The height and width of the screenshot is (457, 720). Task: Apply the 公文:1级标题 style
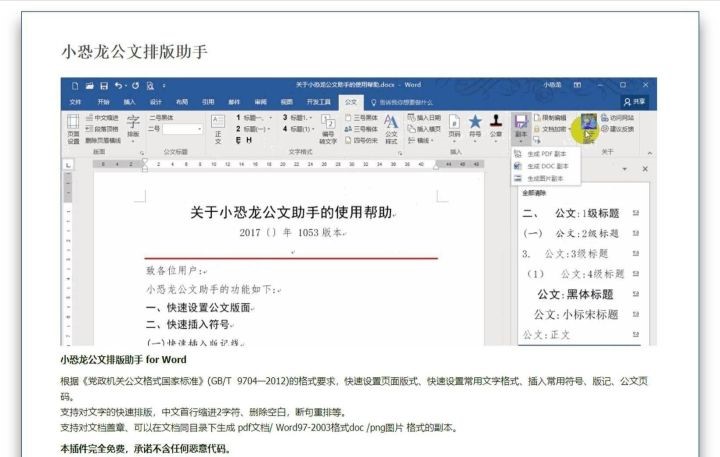tap(581, 213)
